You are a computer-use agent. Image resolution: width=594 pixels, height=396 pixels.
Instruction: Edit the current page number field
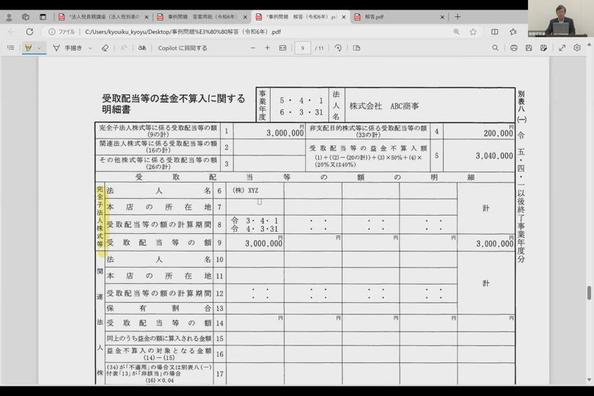click(302, 48)
